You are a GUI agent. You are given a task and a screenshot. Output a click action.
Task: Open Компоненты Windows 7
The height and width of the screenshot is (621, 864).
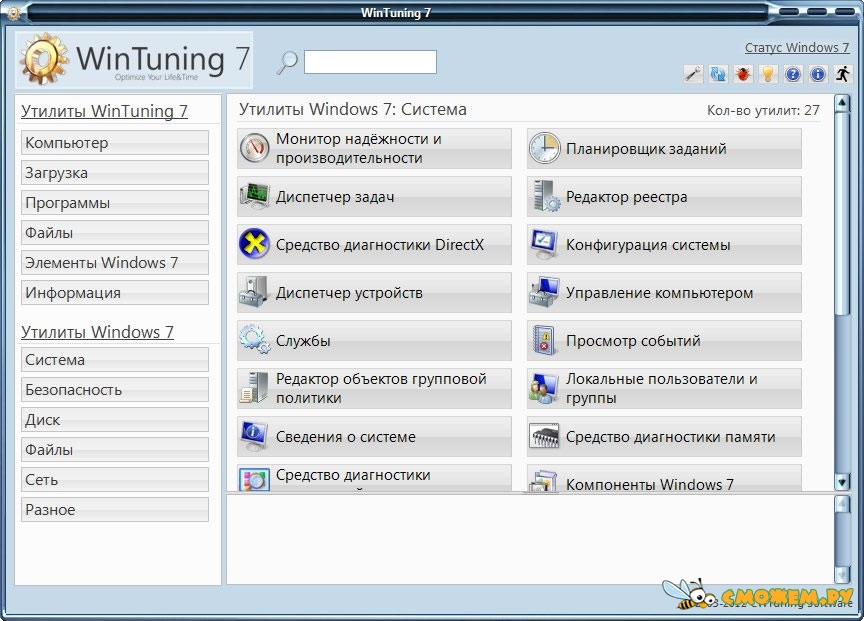pyautogui.click(x=664, y=478)
